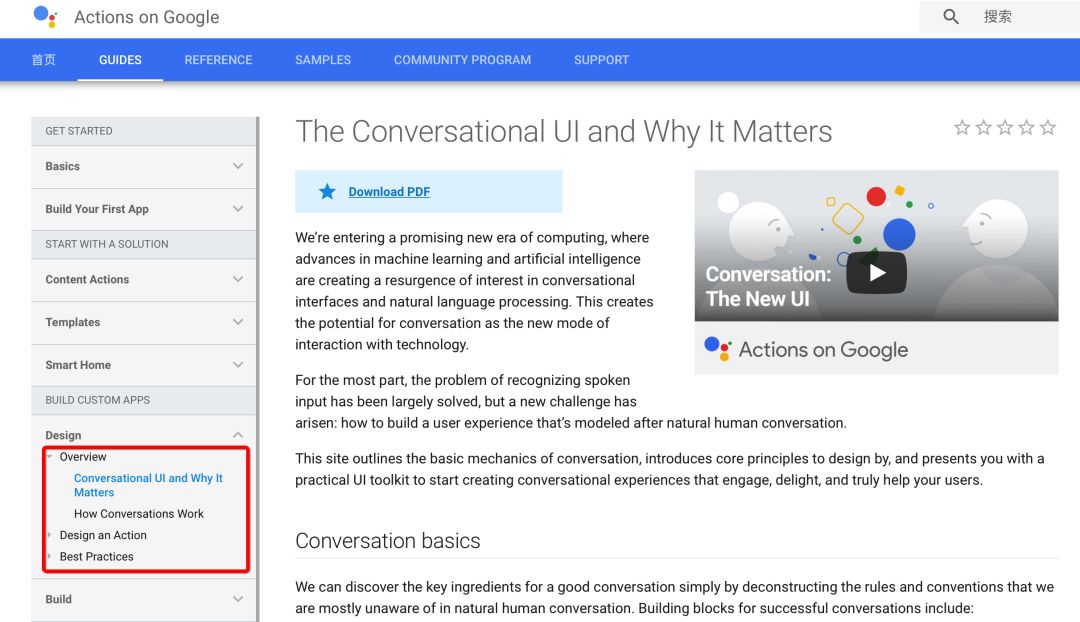
Task: Click the video thumbnail title text
Action: 768,287
